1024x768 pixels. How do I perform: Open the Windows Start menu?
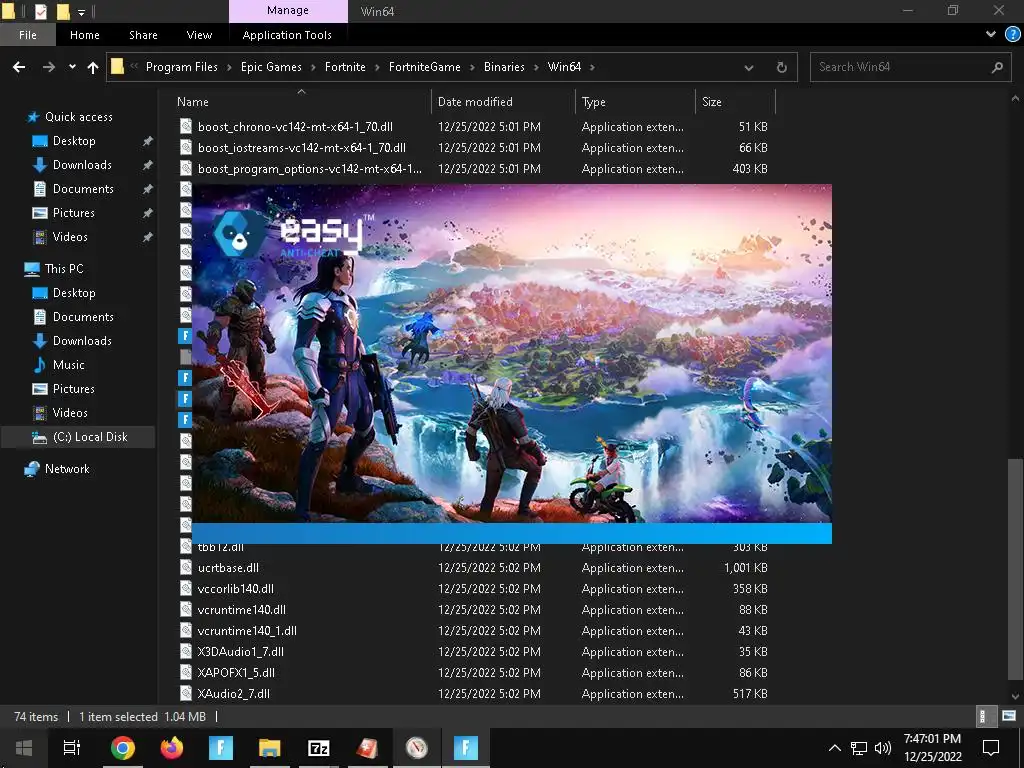tap(24, 748)
